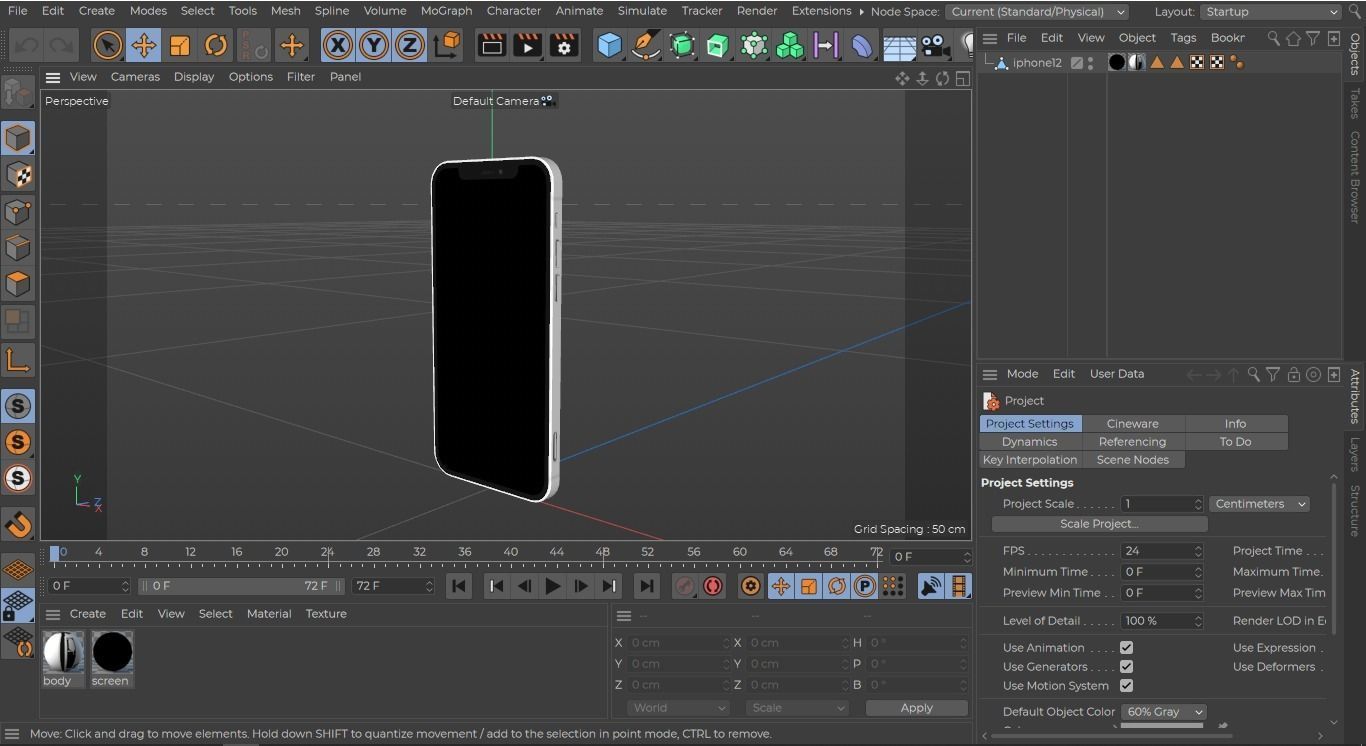Switch to Dynamics tab
This screenshot has height=746, width=1366.
pos(1029,442)
